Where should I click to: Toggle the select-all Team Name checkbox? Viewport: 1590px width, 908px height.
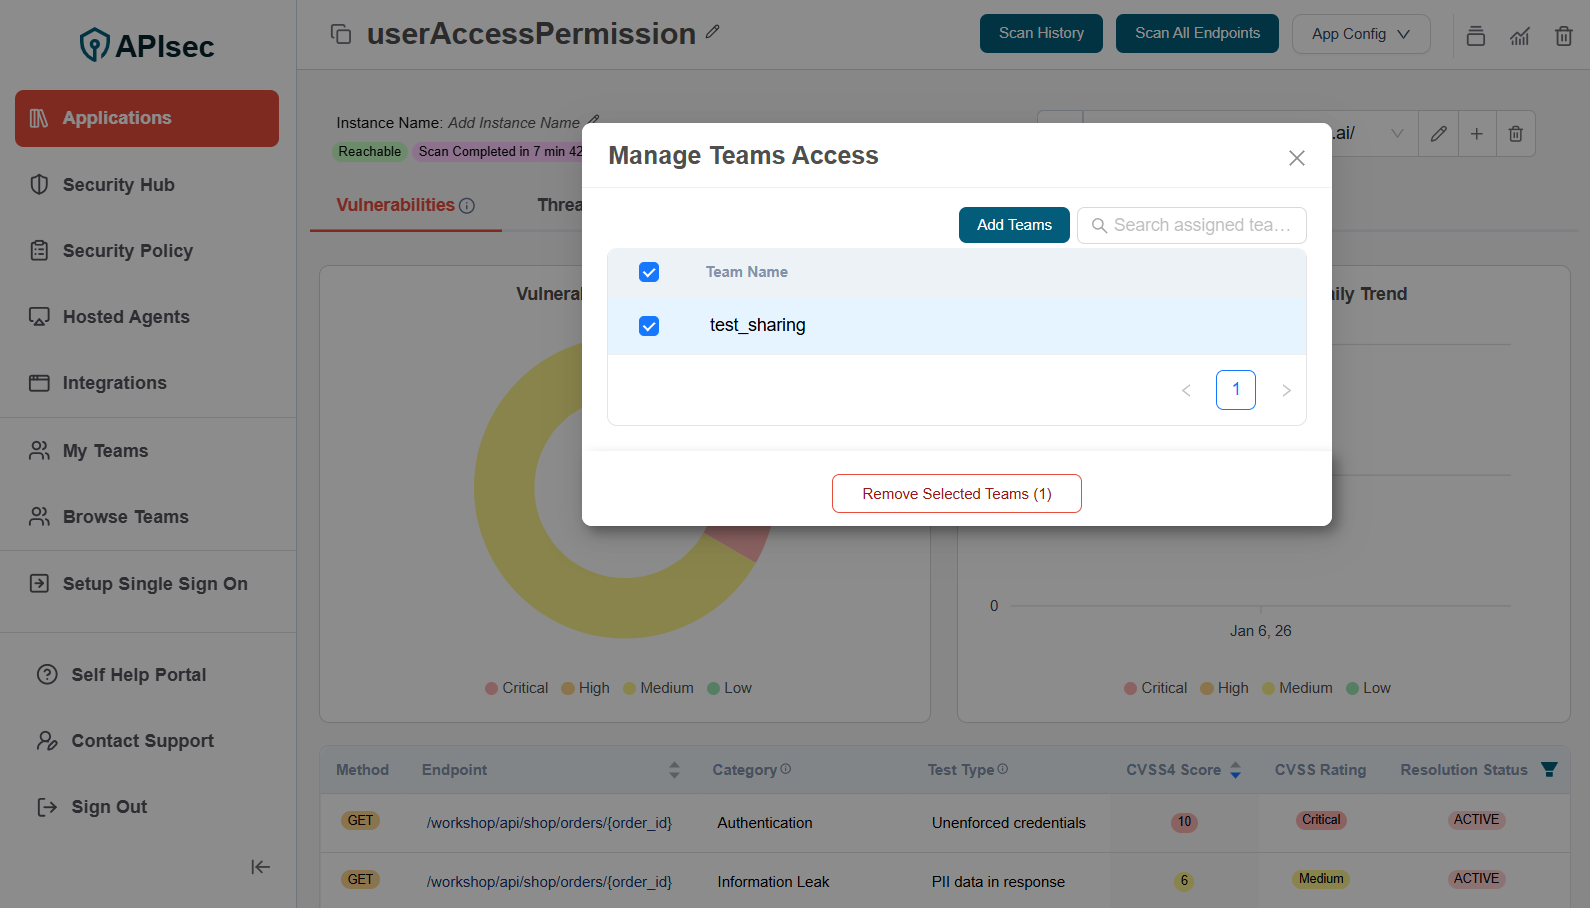(x=649, y=272)
